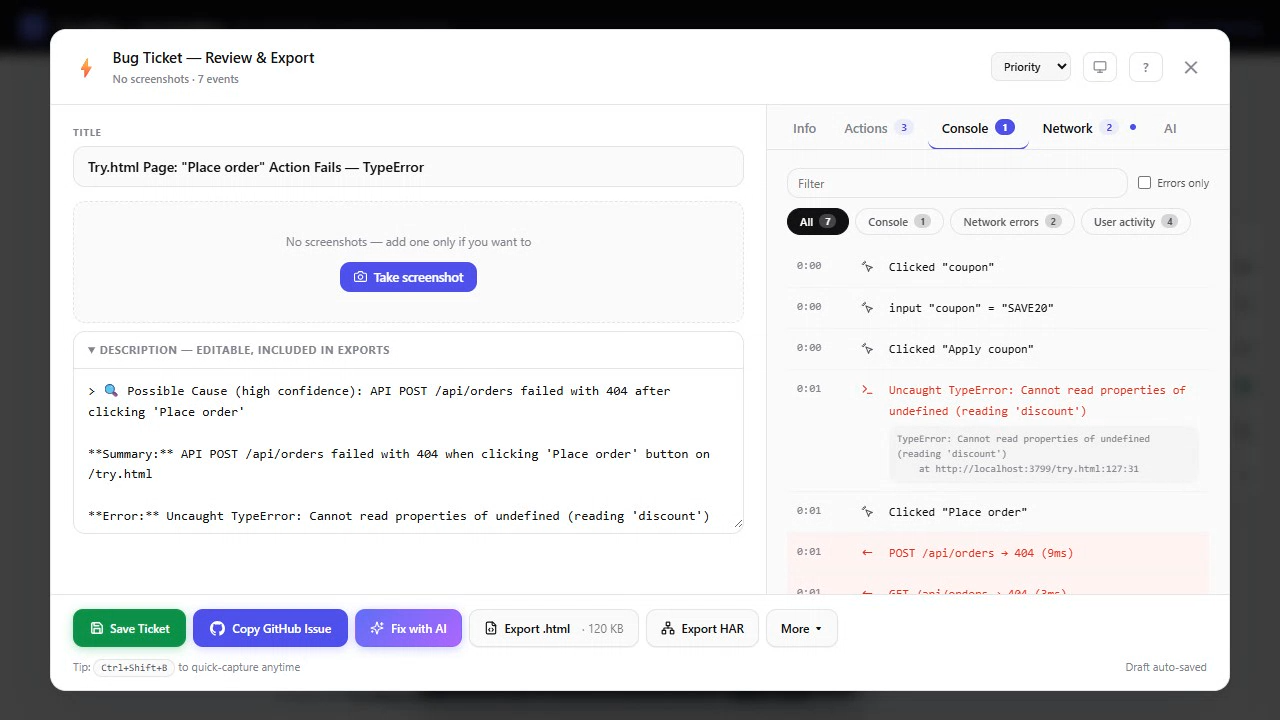Image resolution: width=1280 pixels, height=720 pixels.
Task: Select the Clicked "Apply coupon" event
Action: [961, 349]
